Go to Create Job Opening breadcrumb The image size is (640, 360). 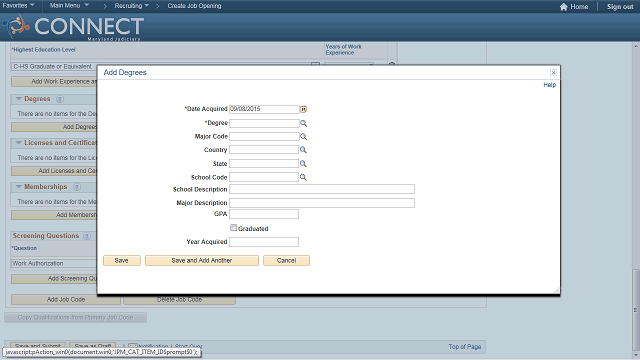[x=194, y=6]
